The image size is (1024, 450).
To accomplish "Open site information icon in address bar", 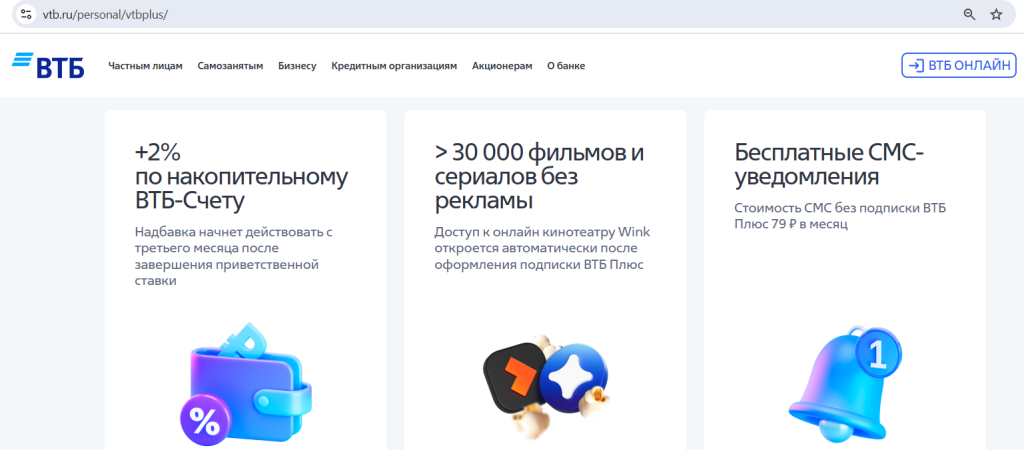I will tap(26, 14).
